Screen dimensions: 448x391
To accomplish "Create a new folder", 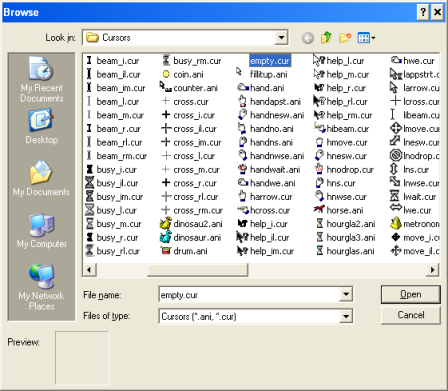I will [345, 38].
